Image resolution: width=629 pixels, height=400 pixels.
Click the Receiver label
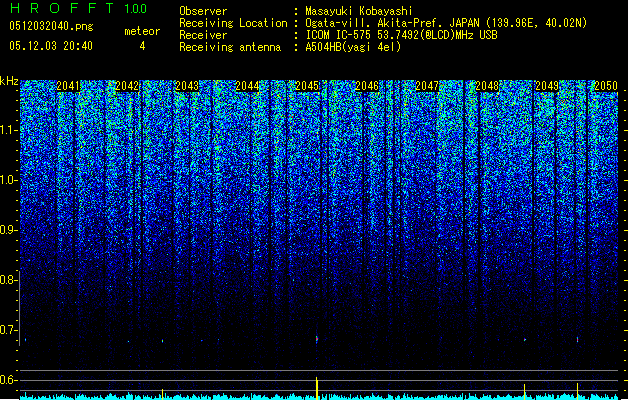[203, 35]
